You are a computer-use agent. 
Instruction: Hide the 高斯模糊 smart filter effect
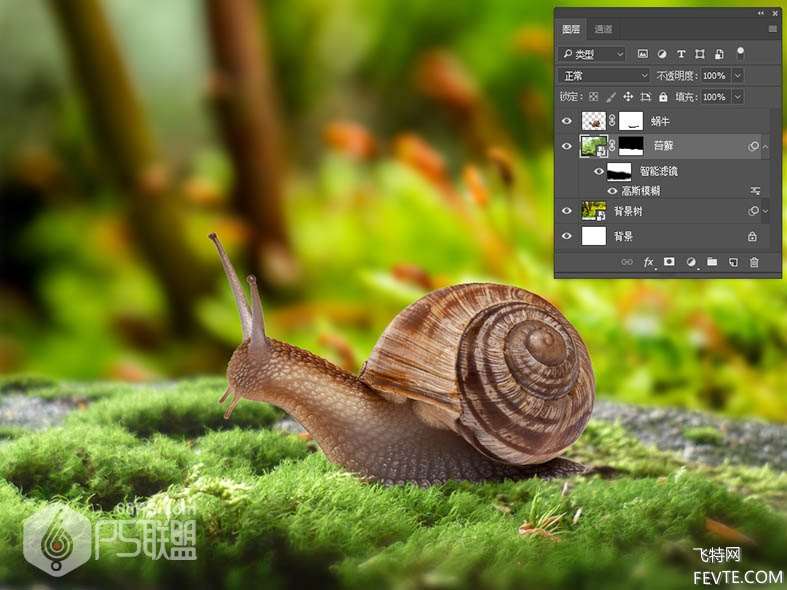click(x=612, y=190)
